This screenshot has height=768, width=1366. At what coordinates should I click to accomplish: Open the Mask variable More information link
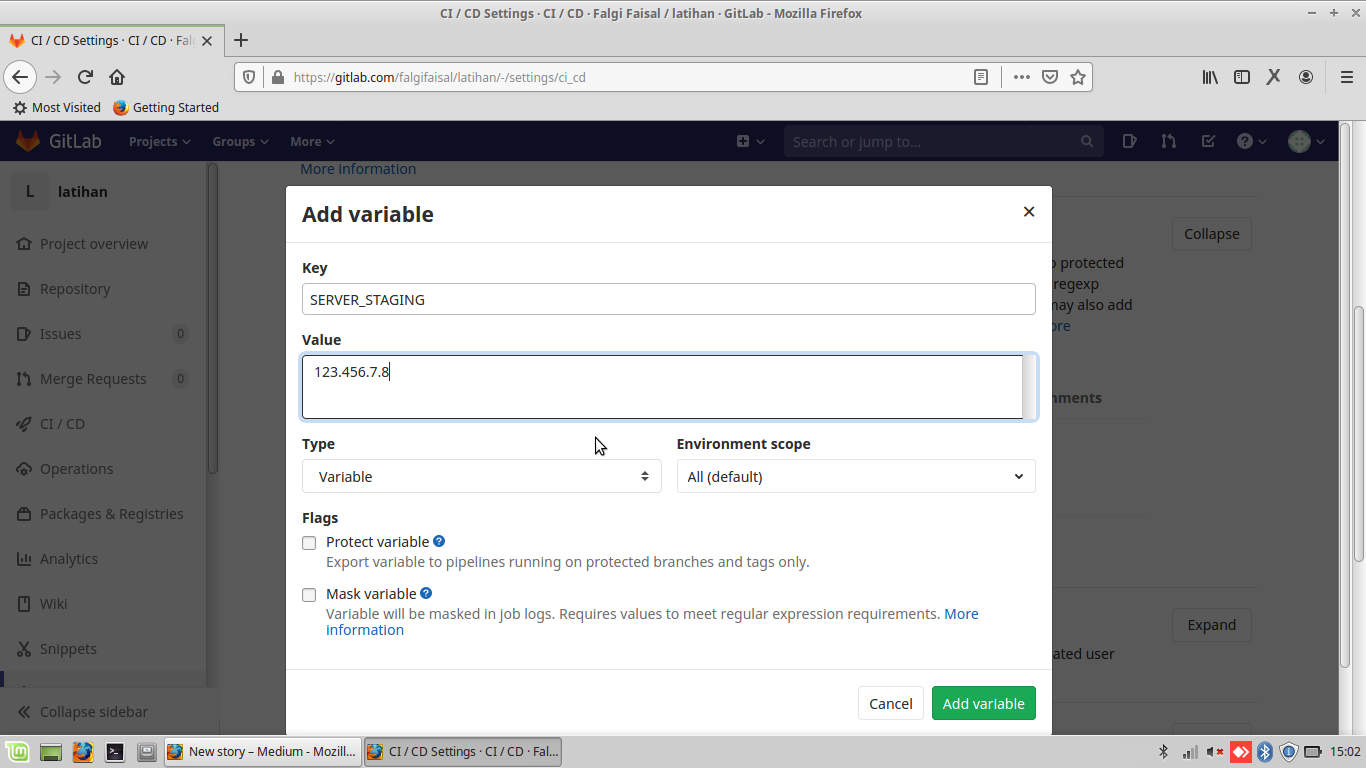[x=961, y=613]
